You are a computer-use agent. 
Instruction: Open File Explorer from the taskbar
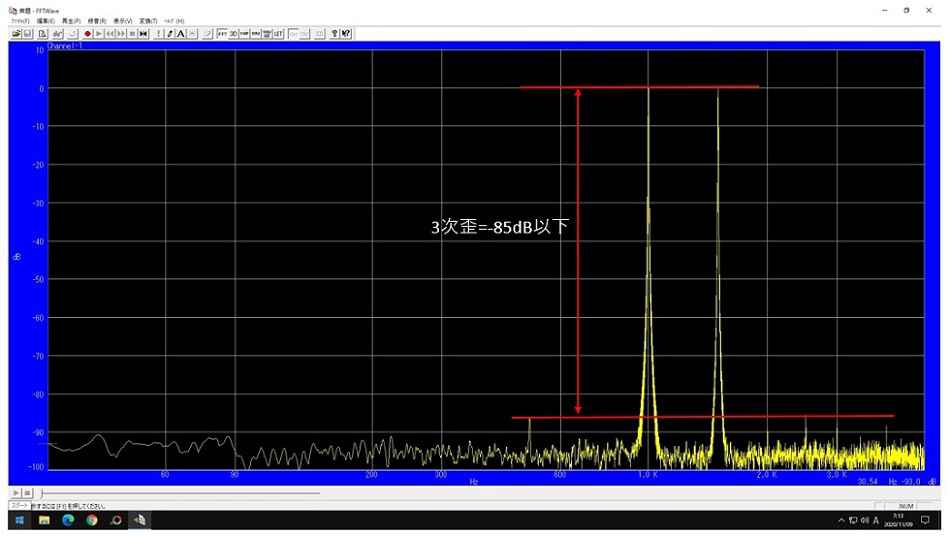44,520
